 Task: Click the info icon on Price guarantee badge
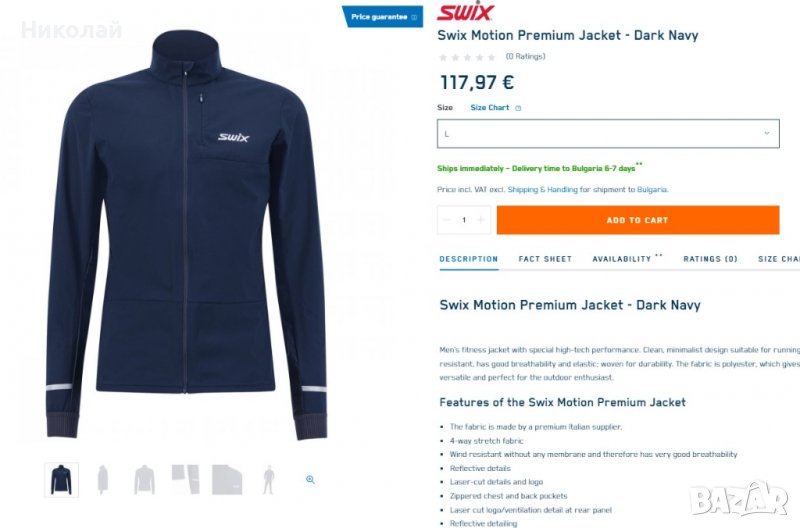[x=414, y=17]
